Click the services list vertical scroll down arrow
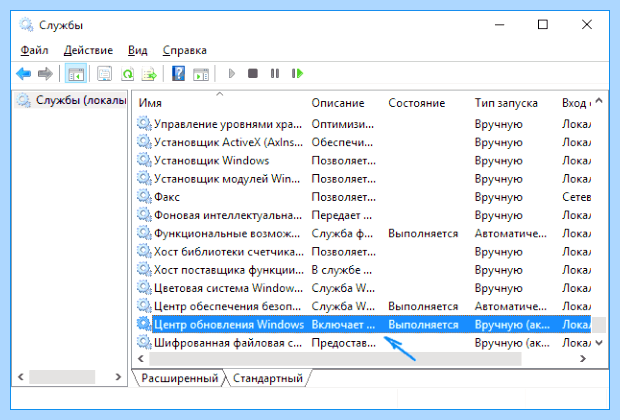The image size is (620, 420). pyautogui.click(x=599, y=342)
